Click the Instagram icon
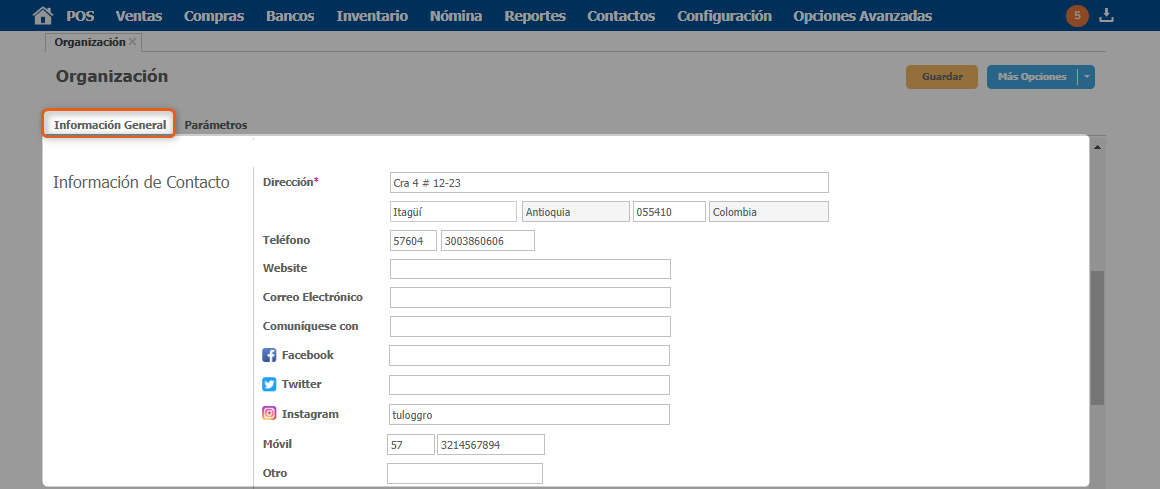1160x489 pixels. (269, 413)
